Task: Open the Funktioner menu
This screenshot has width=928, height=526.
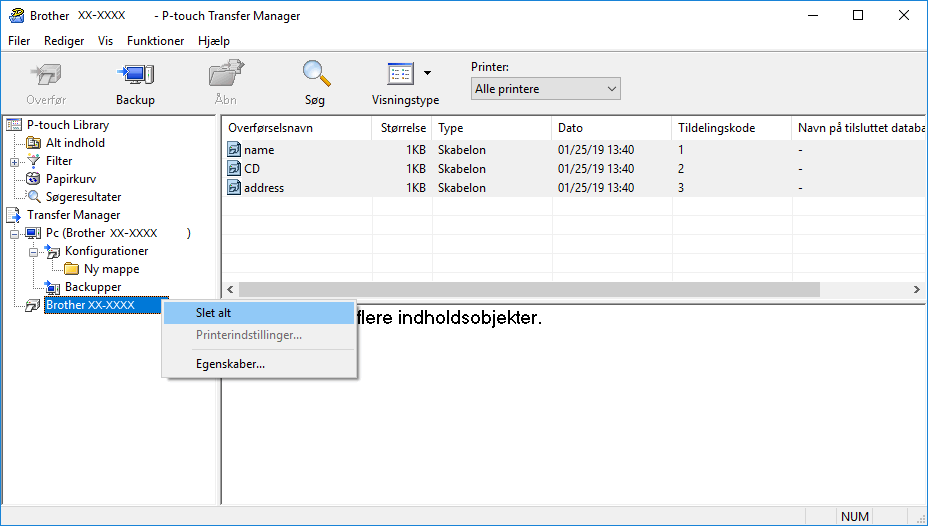Action: [x=155, y=41]
